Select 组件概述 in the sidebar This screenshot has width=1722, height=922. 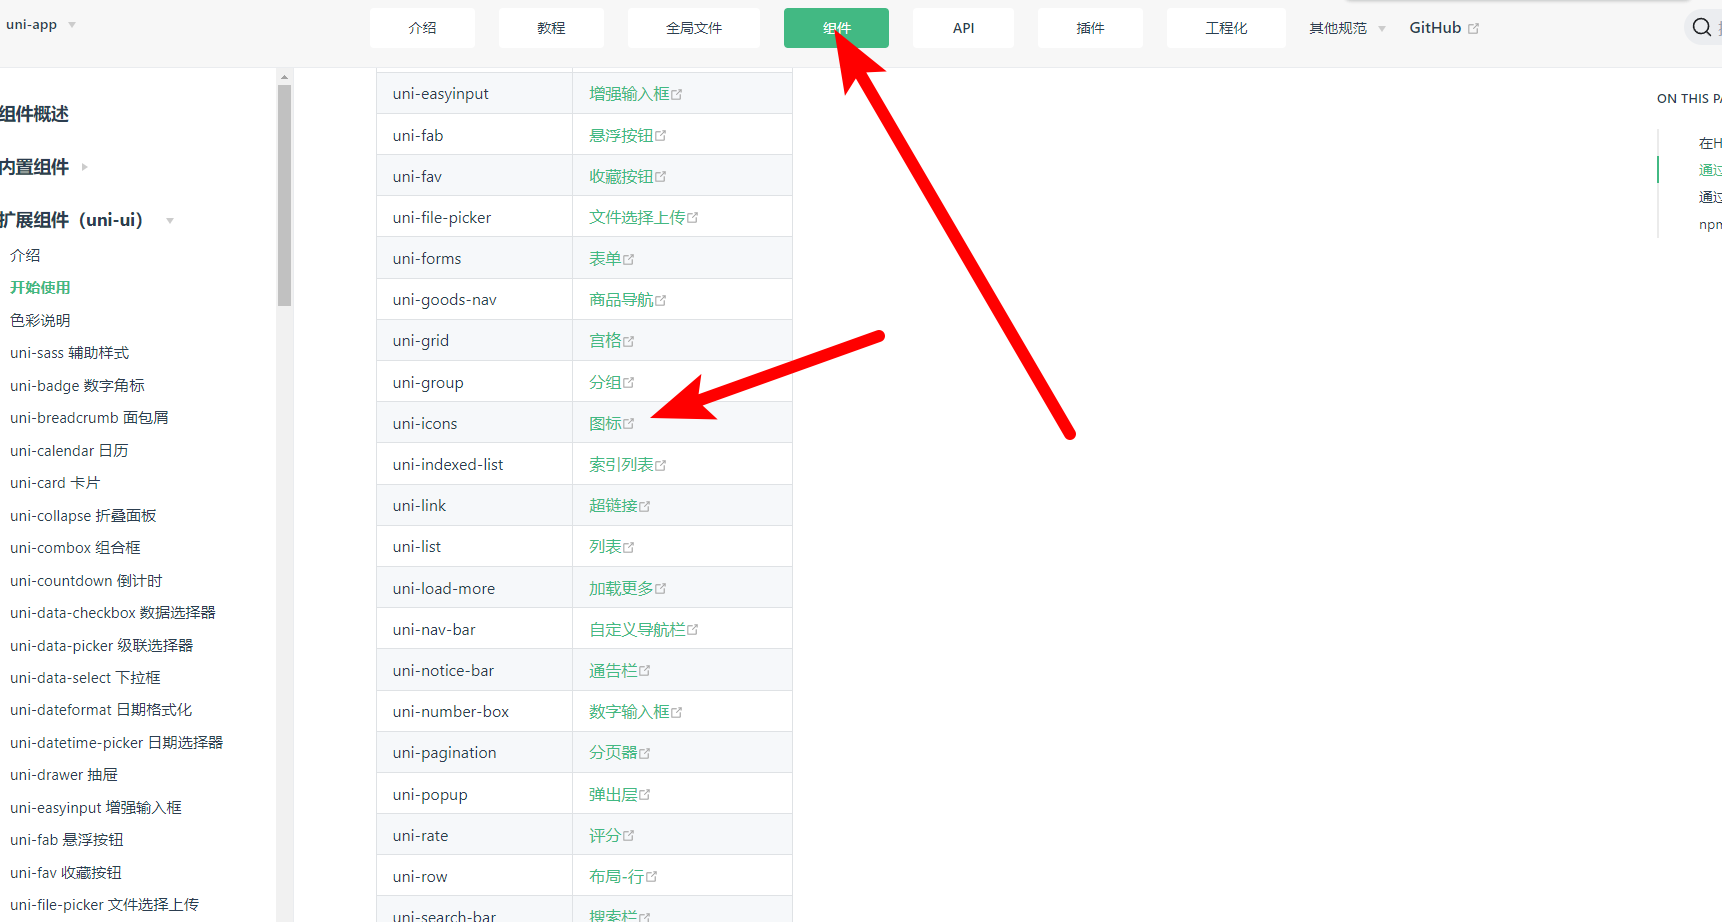point(34,114)
